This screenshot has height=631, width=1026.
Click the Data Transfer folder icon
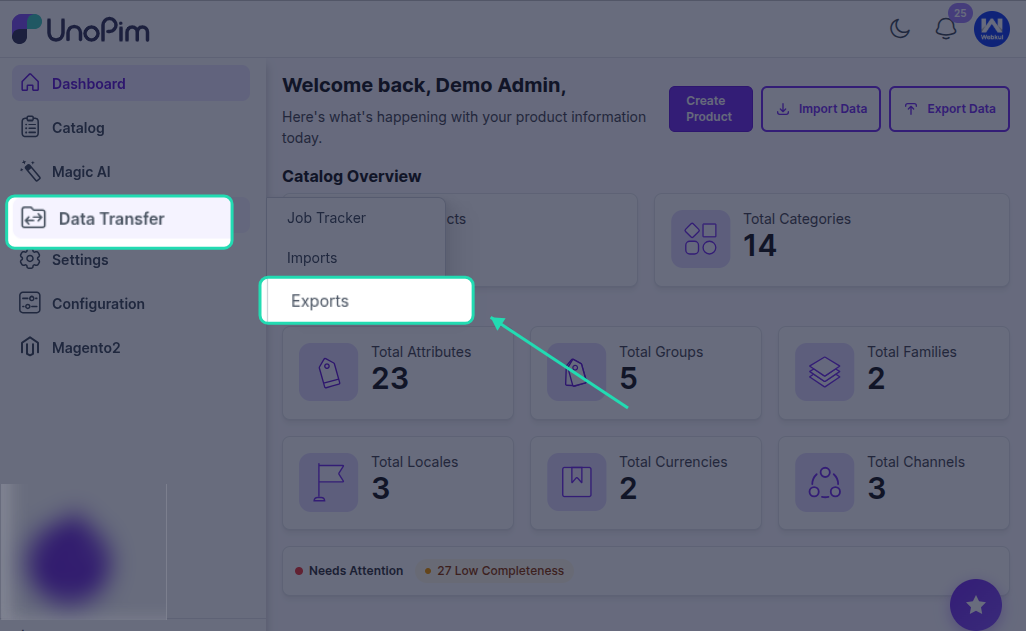click(33, 218)
